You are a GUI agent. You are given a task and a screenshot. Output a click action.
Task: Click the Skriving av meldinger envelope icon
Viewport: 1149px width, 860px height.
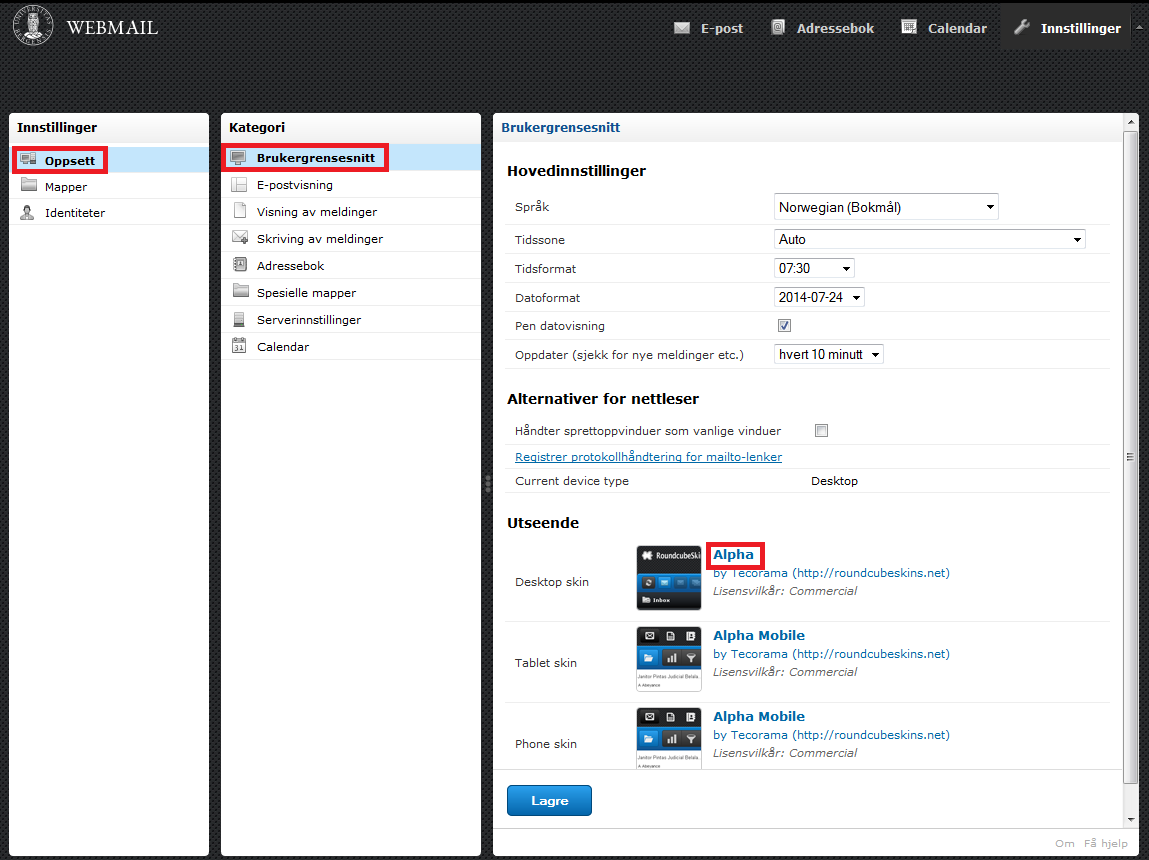[x=239, y=238]
